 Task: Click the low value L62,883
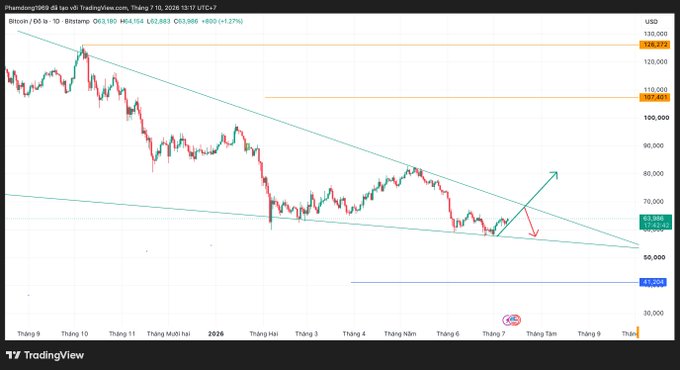pyautogui.click(x=158, y=21)
